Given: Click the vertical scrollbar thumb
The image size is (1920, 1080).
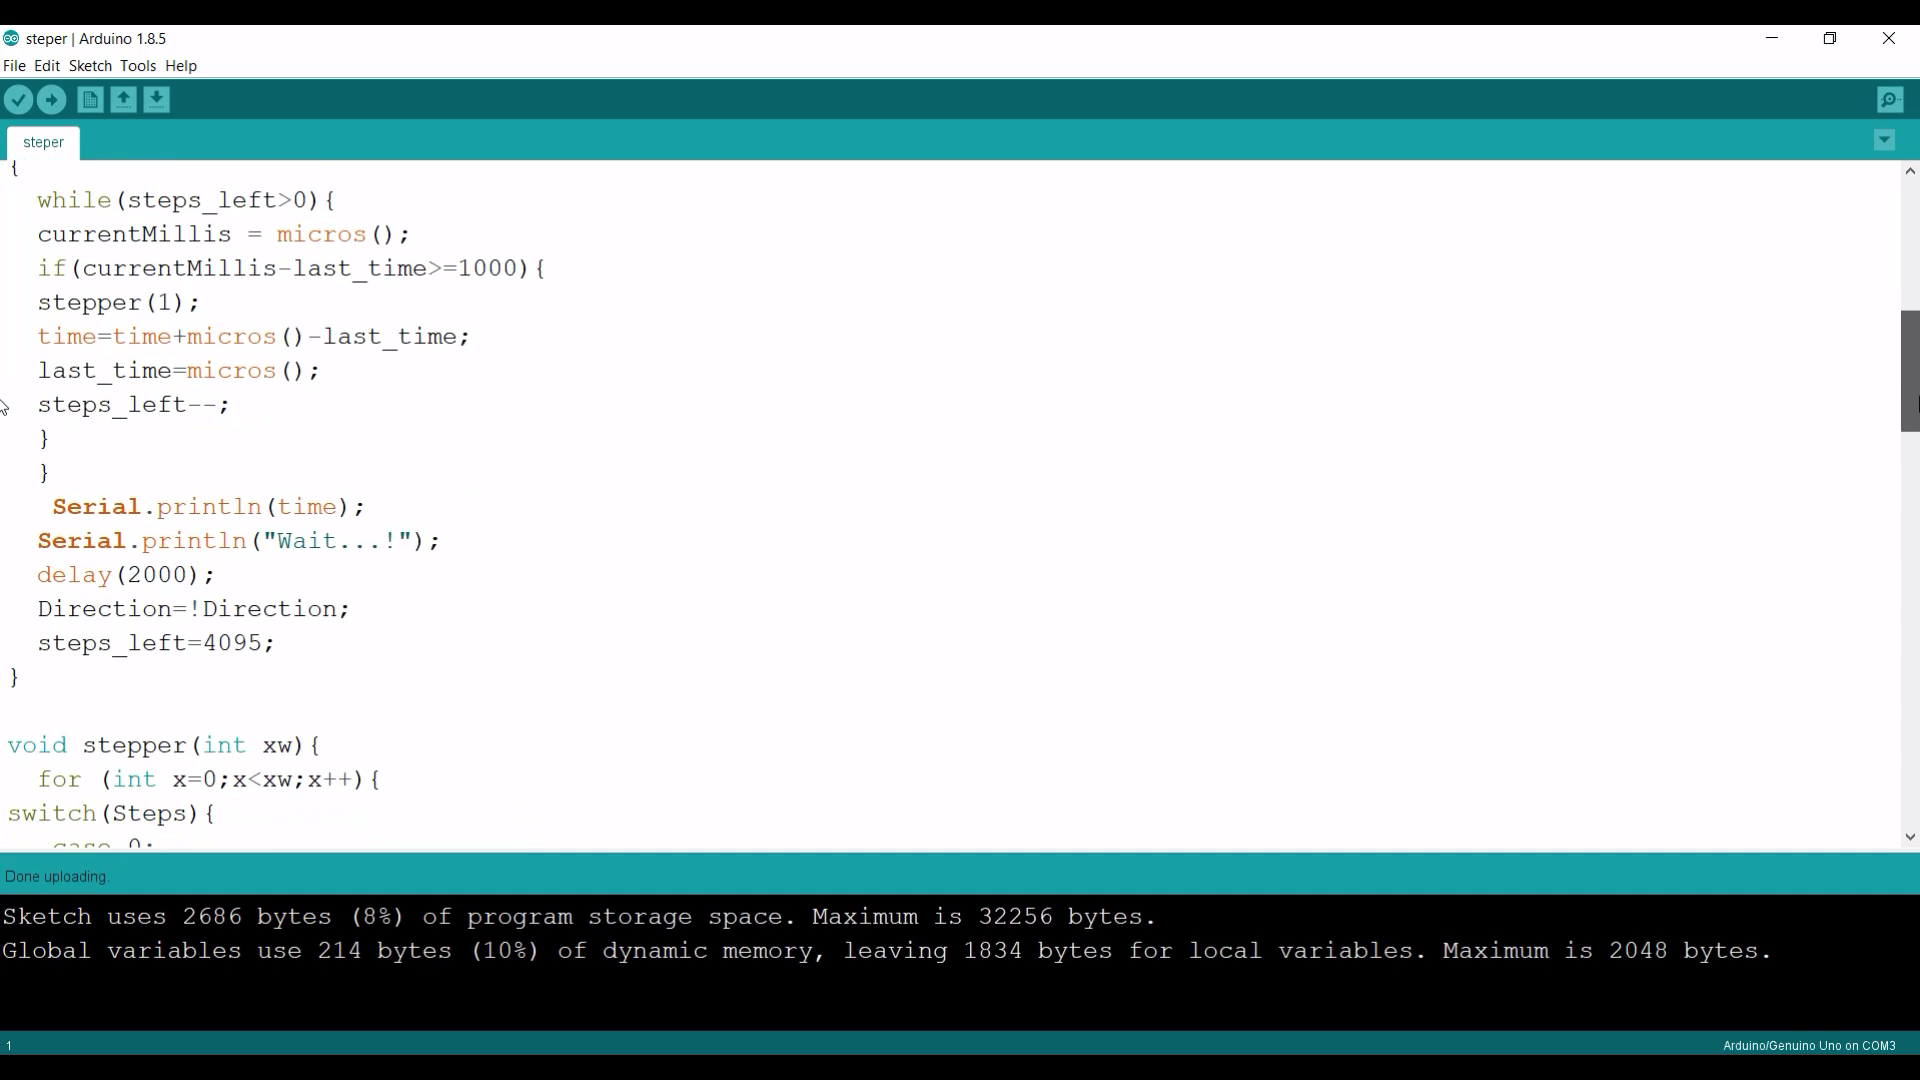Looking at the screenshot, I should pos(1910,371).
